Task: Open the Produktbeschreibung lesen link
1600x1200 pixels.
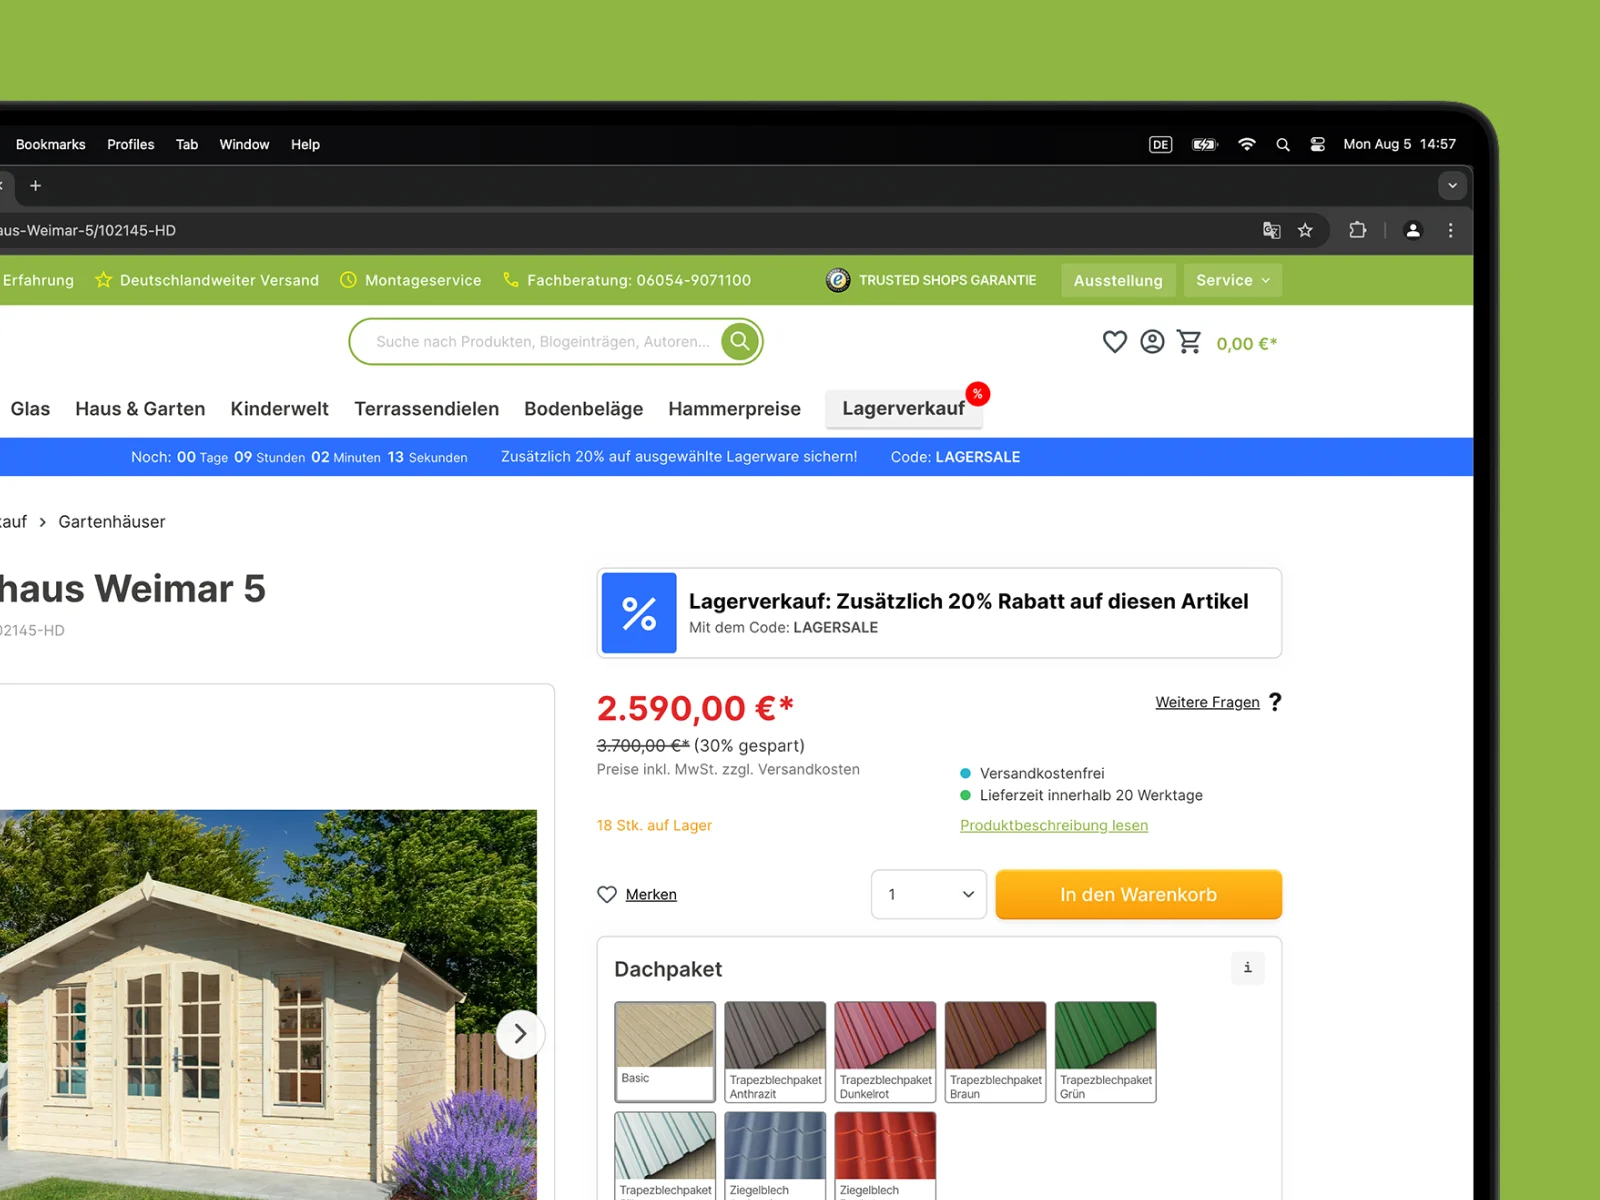Action: coord(1053,825)
